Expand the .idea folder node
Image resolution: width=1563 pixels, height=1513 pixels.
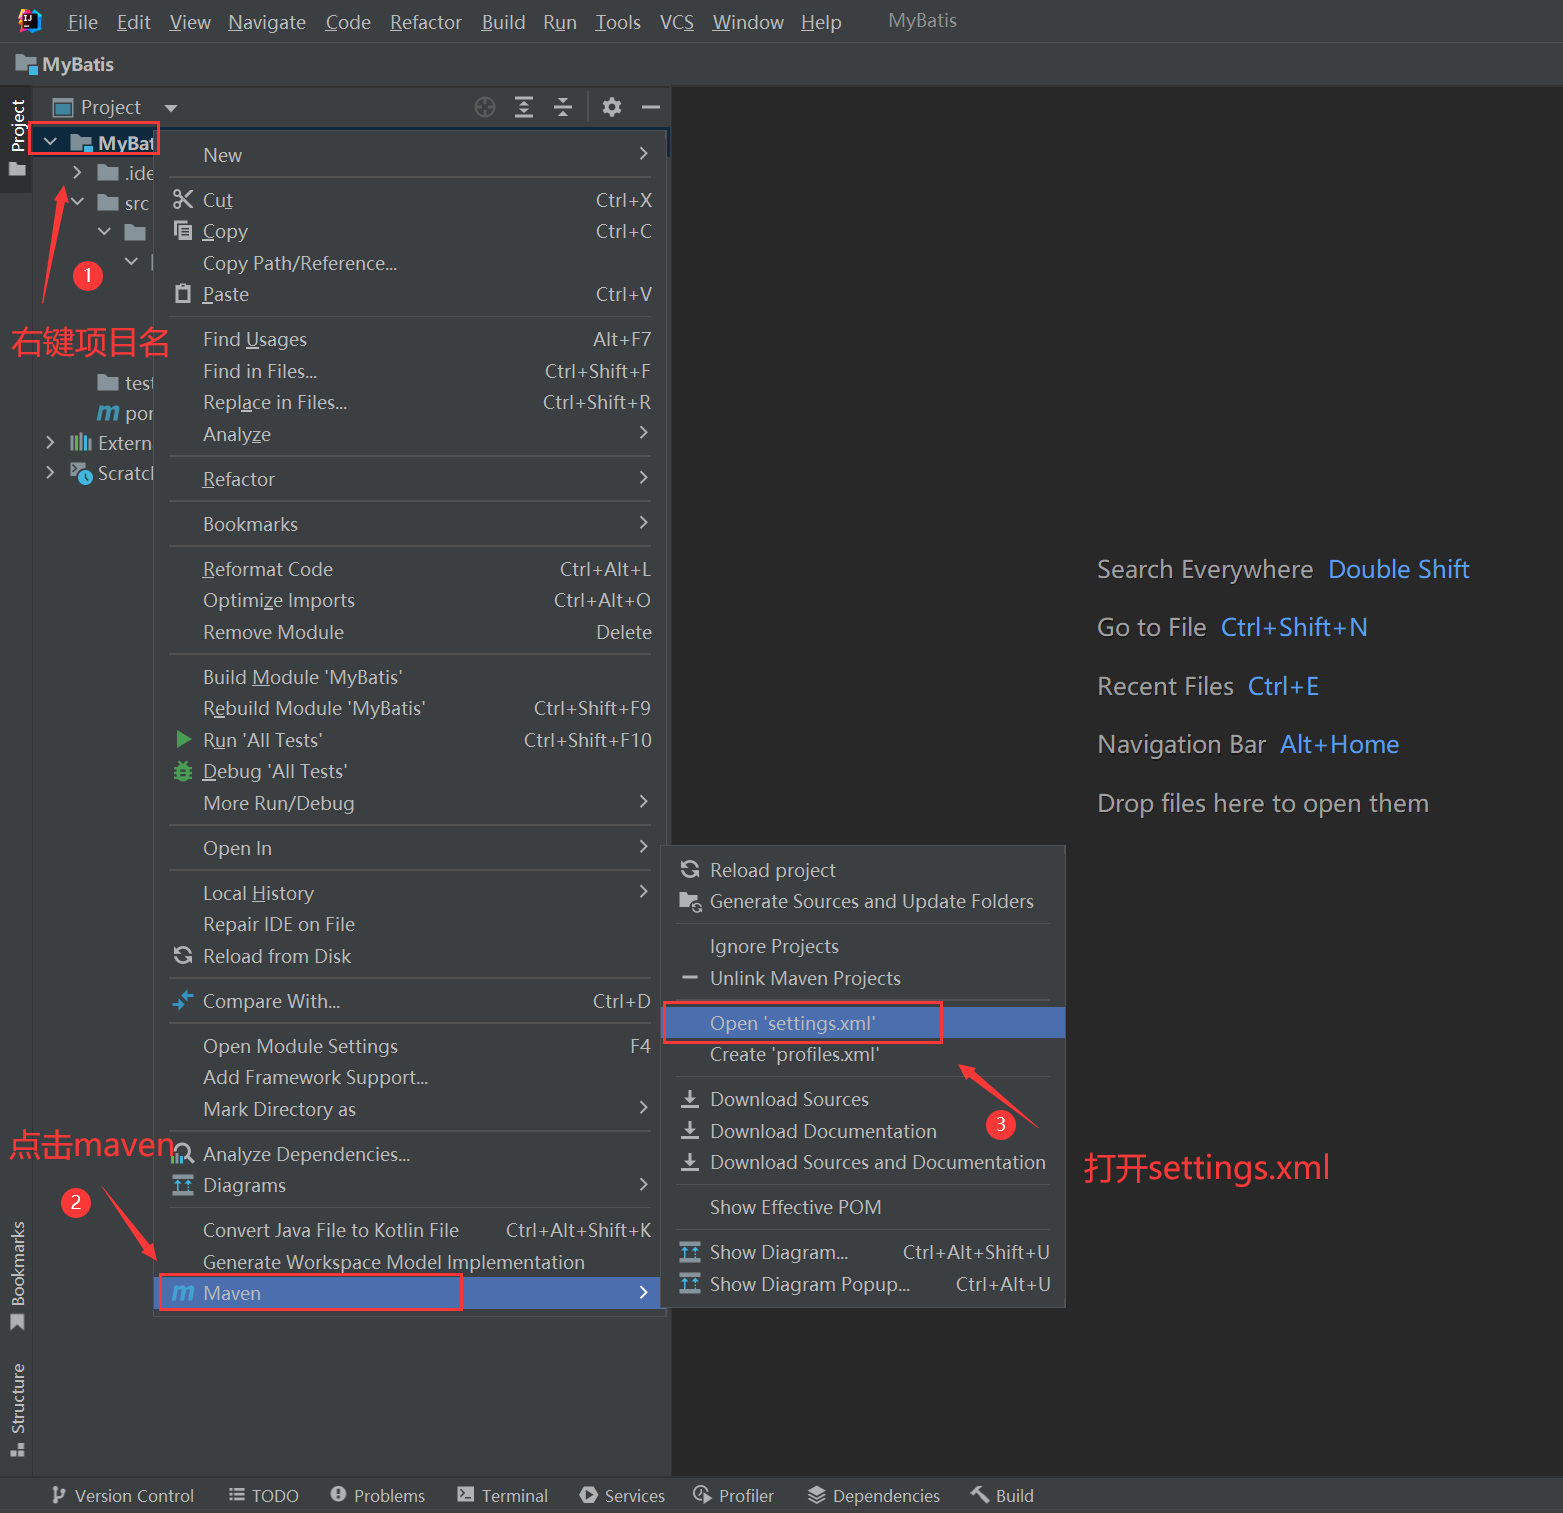(77, 172)
